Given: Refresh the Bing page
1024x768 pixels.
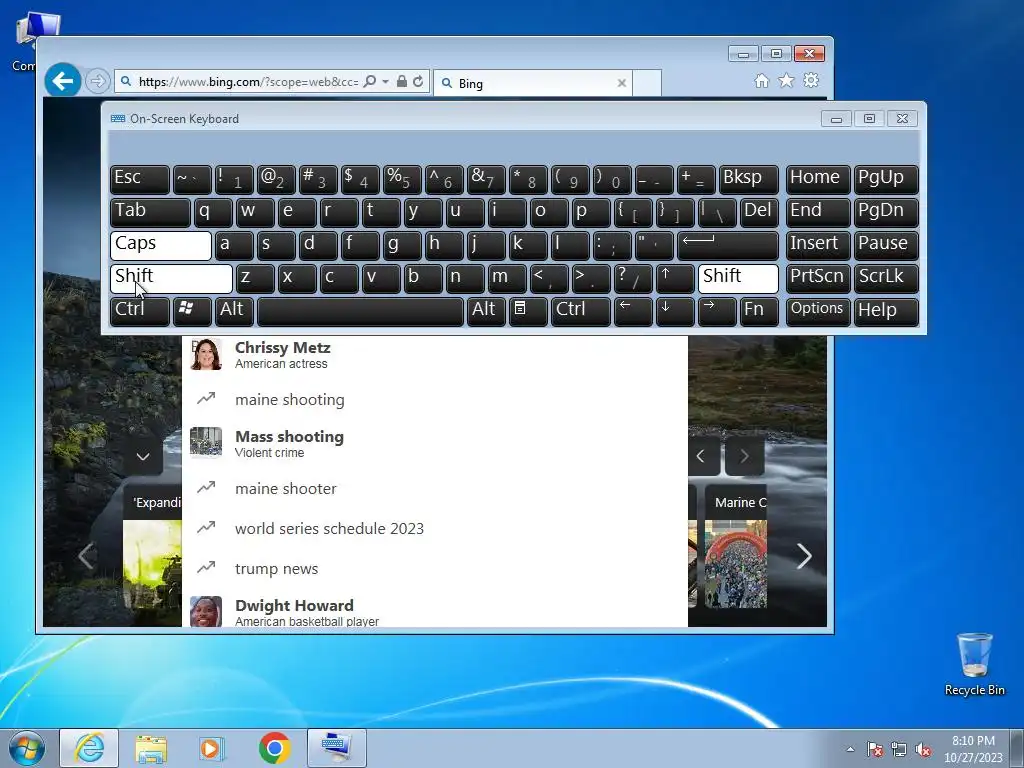Looking at the screenshot, I should click(x=418, y=82).
